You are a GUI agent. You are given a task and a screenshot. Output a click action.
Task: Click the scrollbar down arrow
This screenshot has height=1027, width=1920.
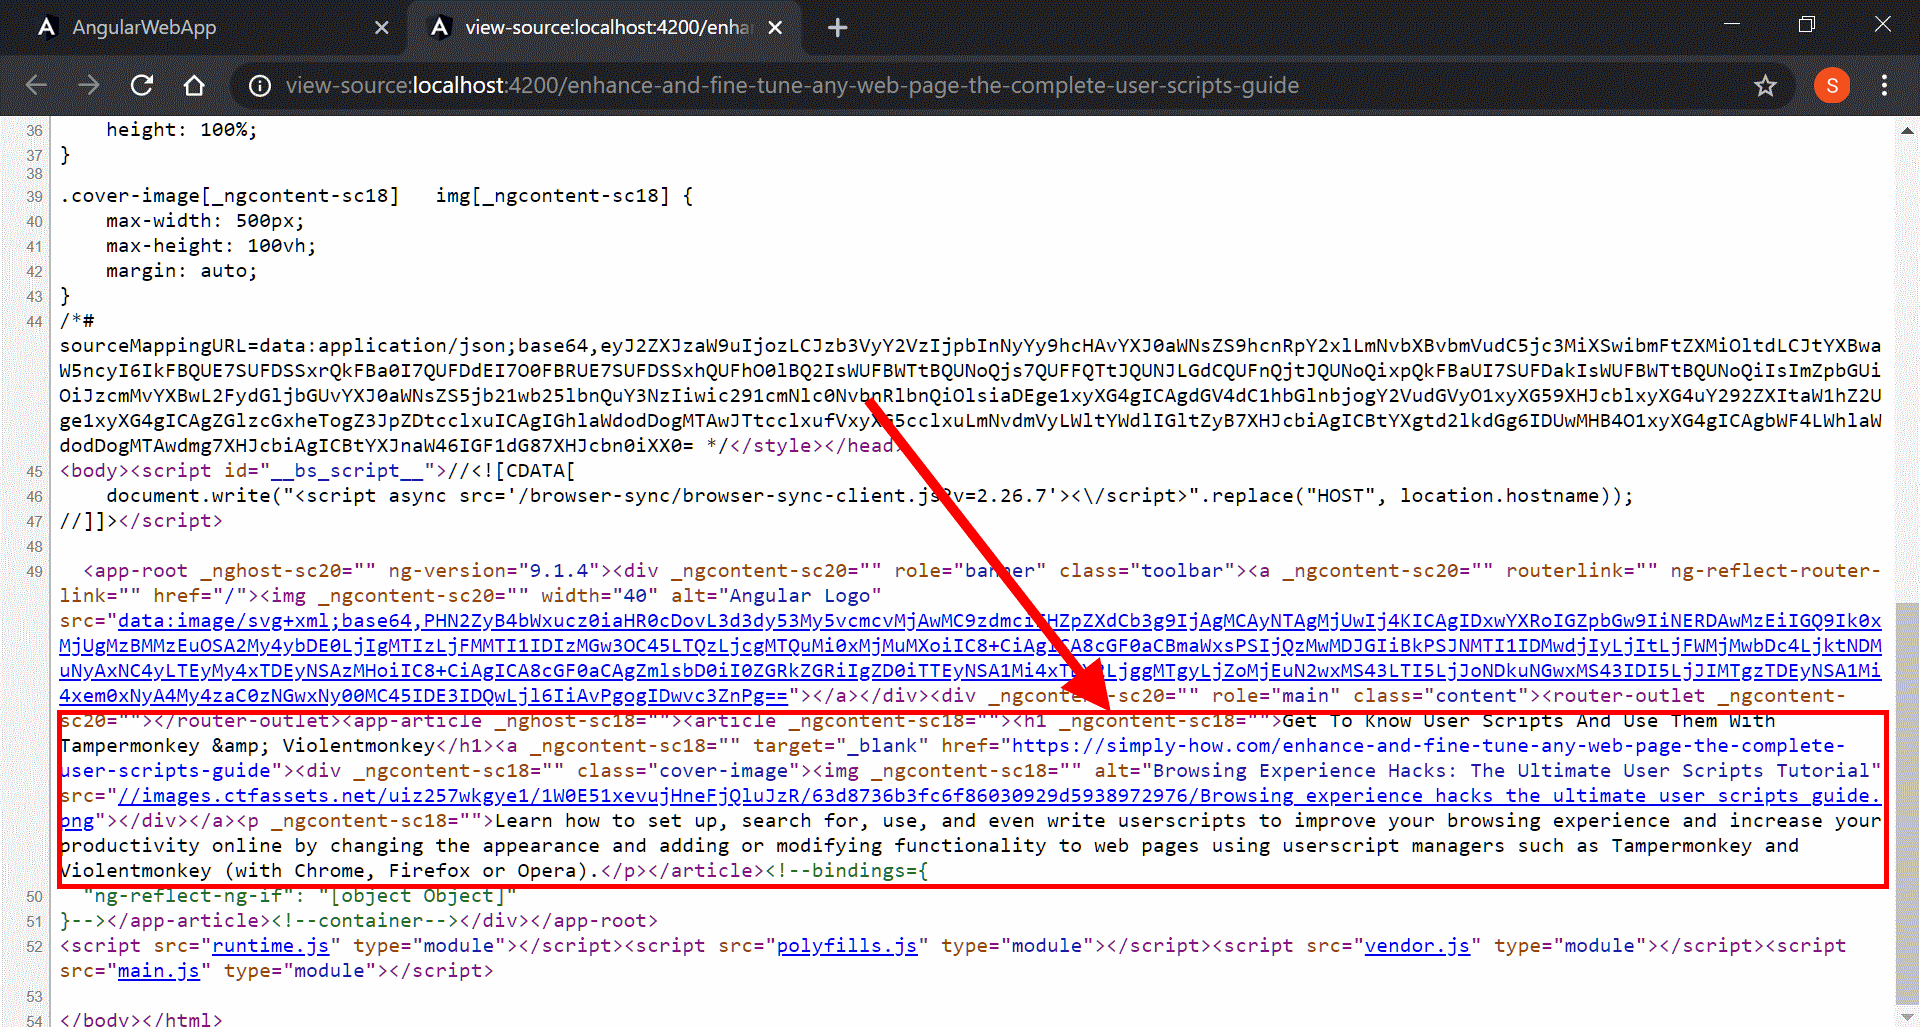pyautogui.click(x=1907, y=1015)
